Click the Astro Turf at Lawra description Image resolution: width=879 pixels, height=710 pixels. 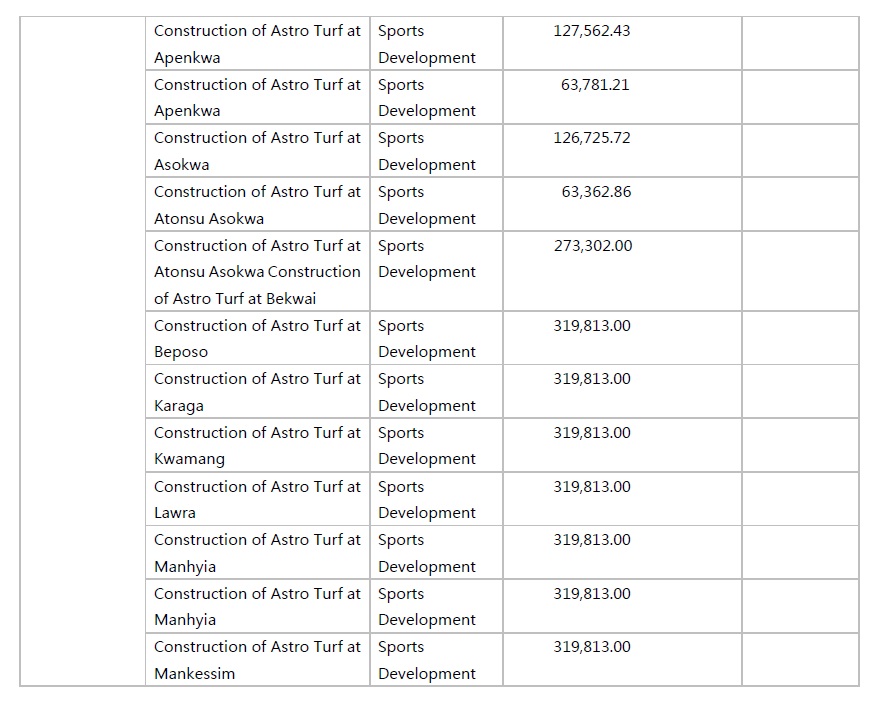pyautogui.click(x=258, y=499)
